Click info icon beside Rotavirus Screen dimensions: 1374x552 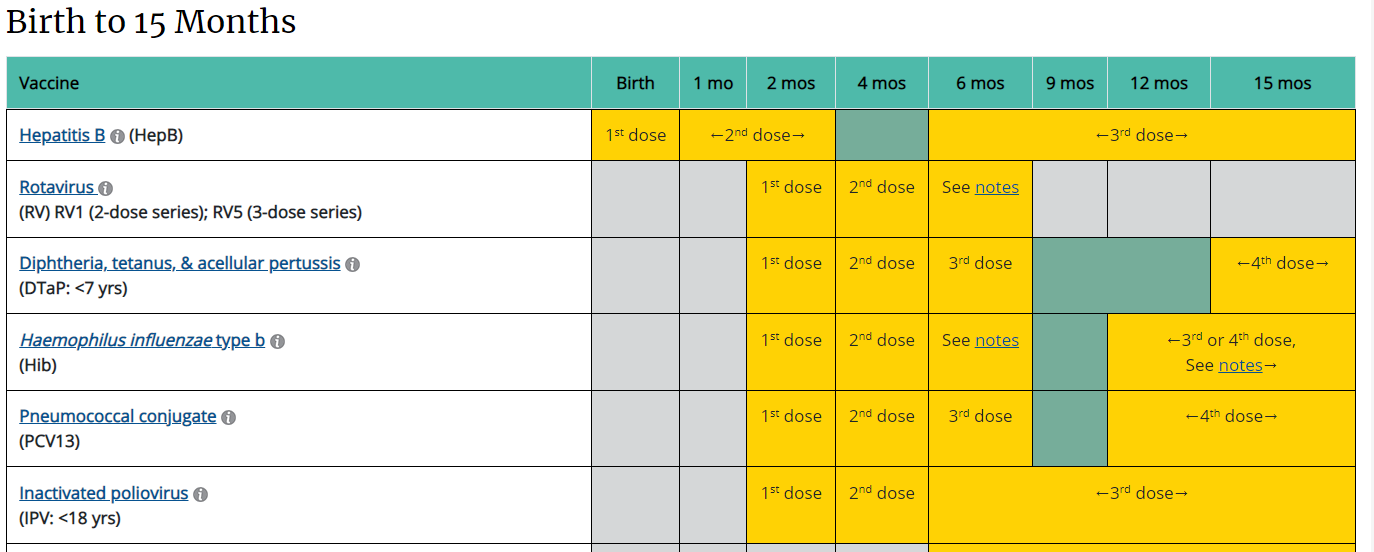(106, 188)
